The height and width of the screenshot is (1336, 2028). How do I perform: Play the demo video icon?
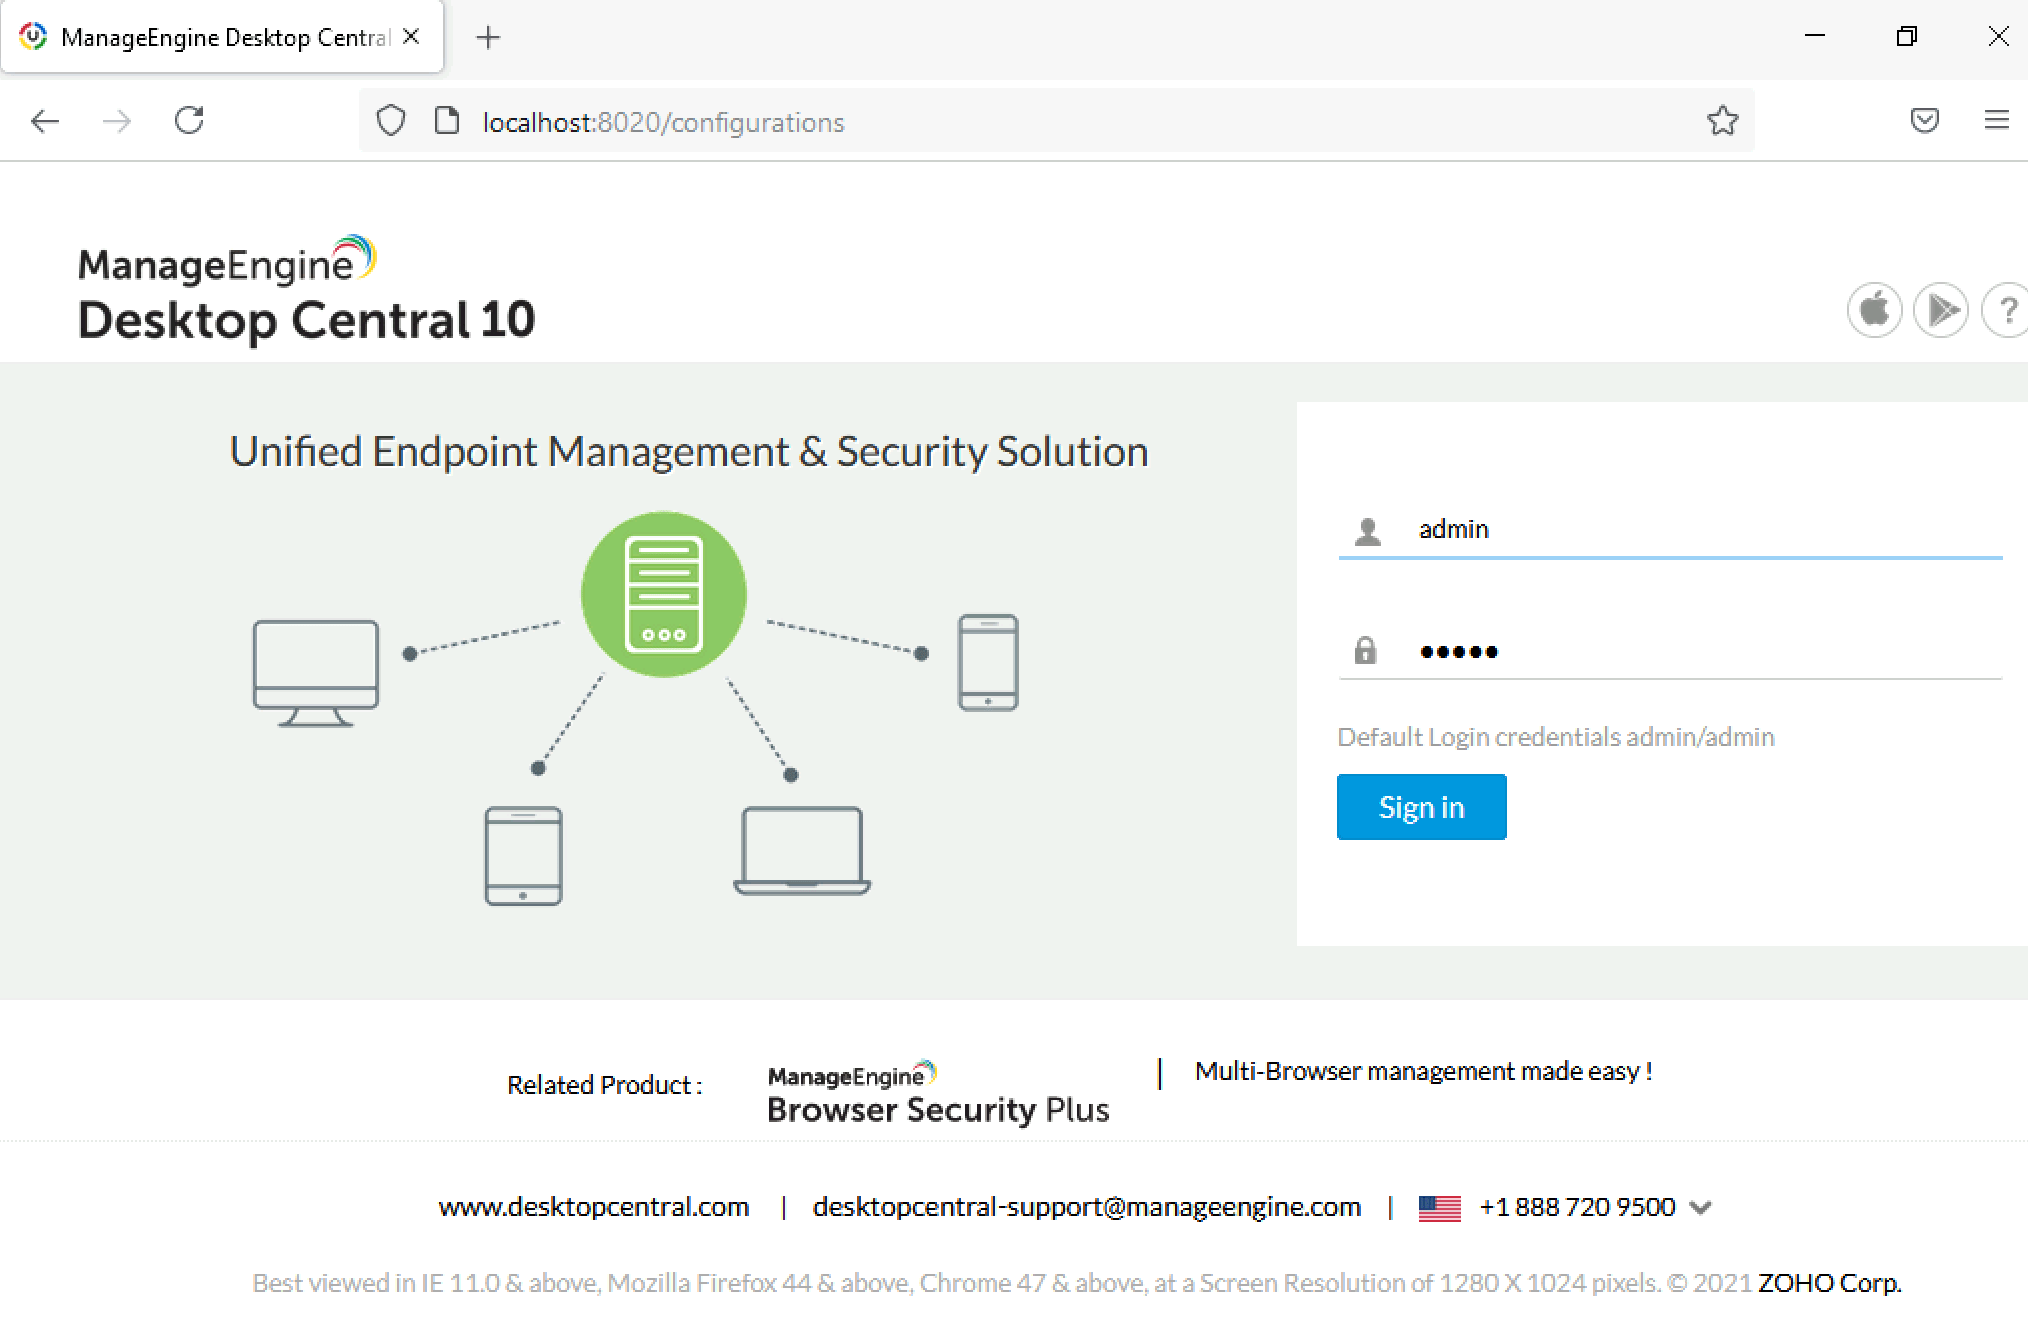click(x=1940, y=310)
